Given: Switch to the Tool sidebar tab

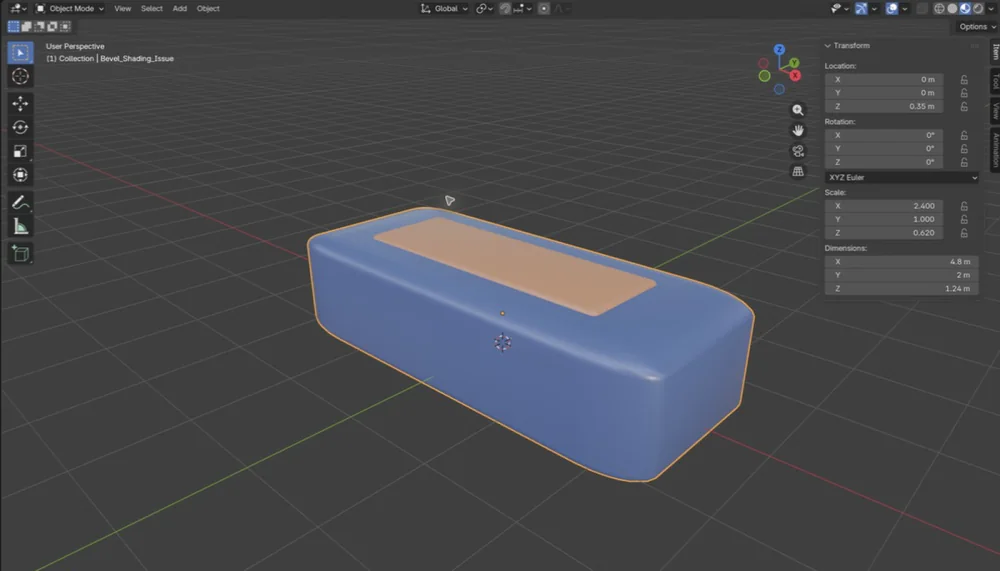Looking at the screenshot, I should click(x=995, y=81).
